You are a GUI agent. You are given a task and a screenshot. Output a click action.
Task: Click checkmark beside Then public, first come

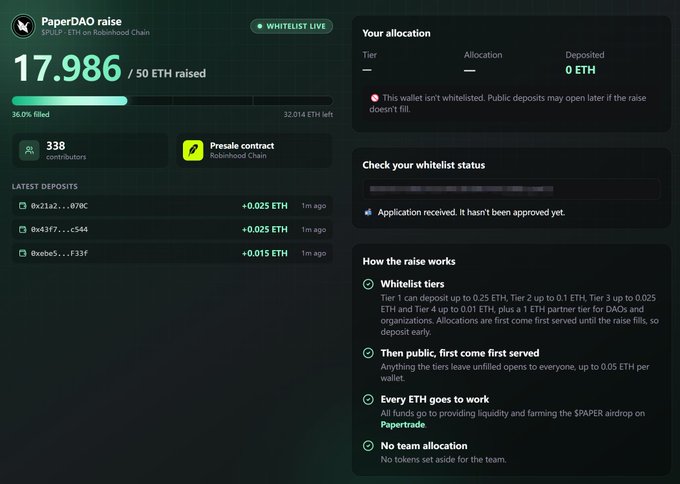368,353
